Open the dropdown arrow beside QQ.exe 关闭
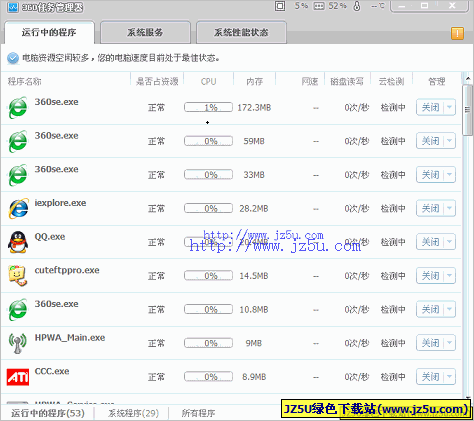 pos(450,242)
